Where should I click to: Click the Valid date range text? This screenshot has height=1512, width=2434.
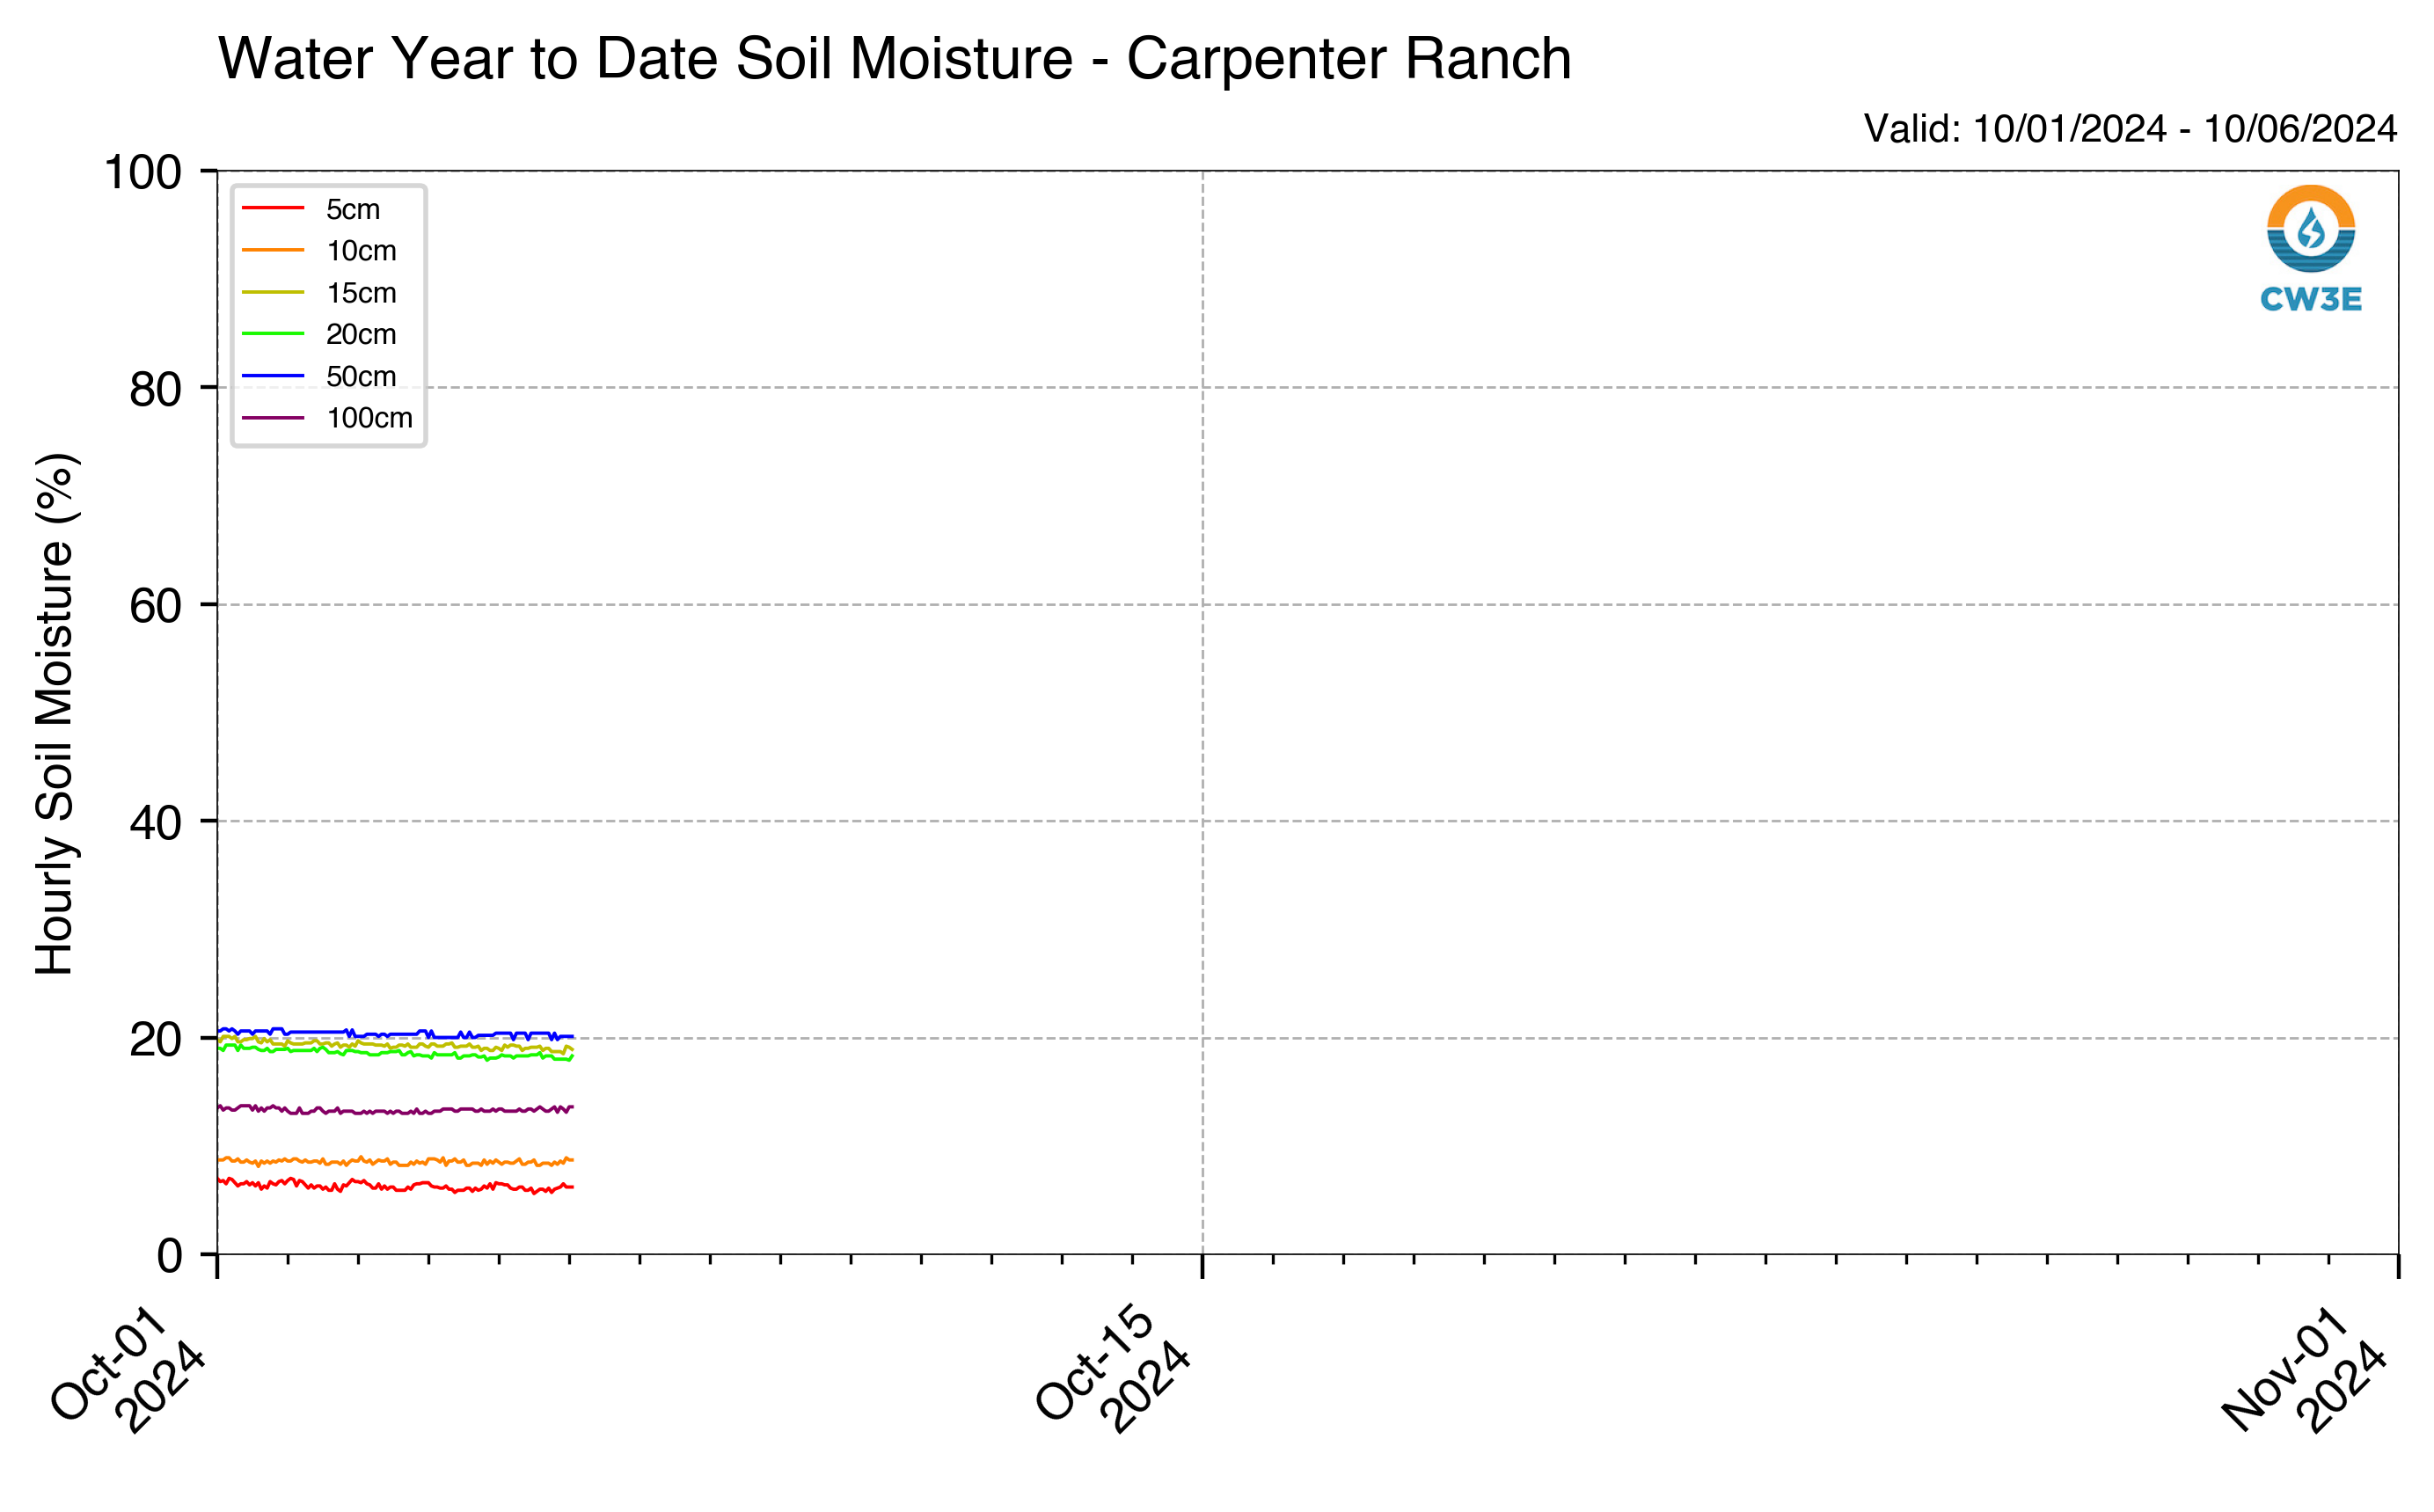pos(2130,129)
